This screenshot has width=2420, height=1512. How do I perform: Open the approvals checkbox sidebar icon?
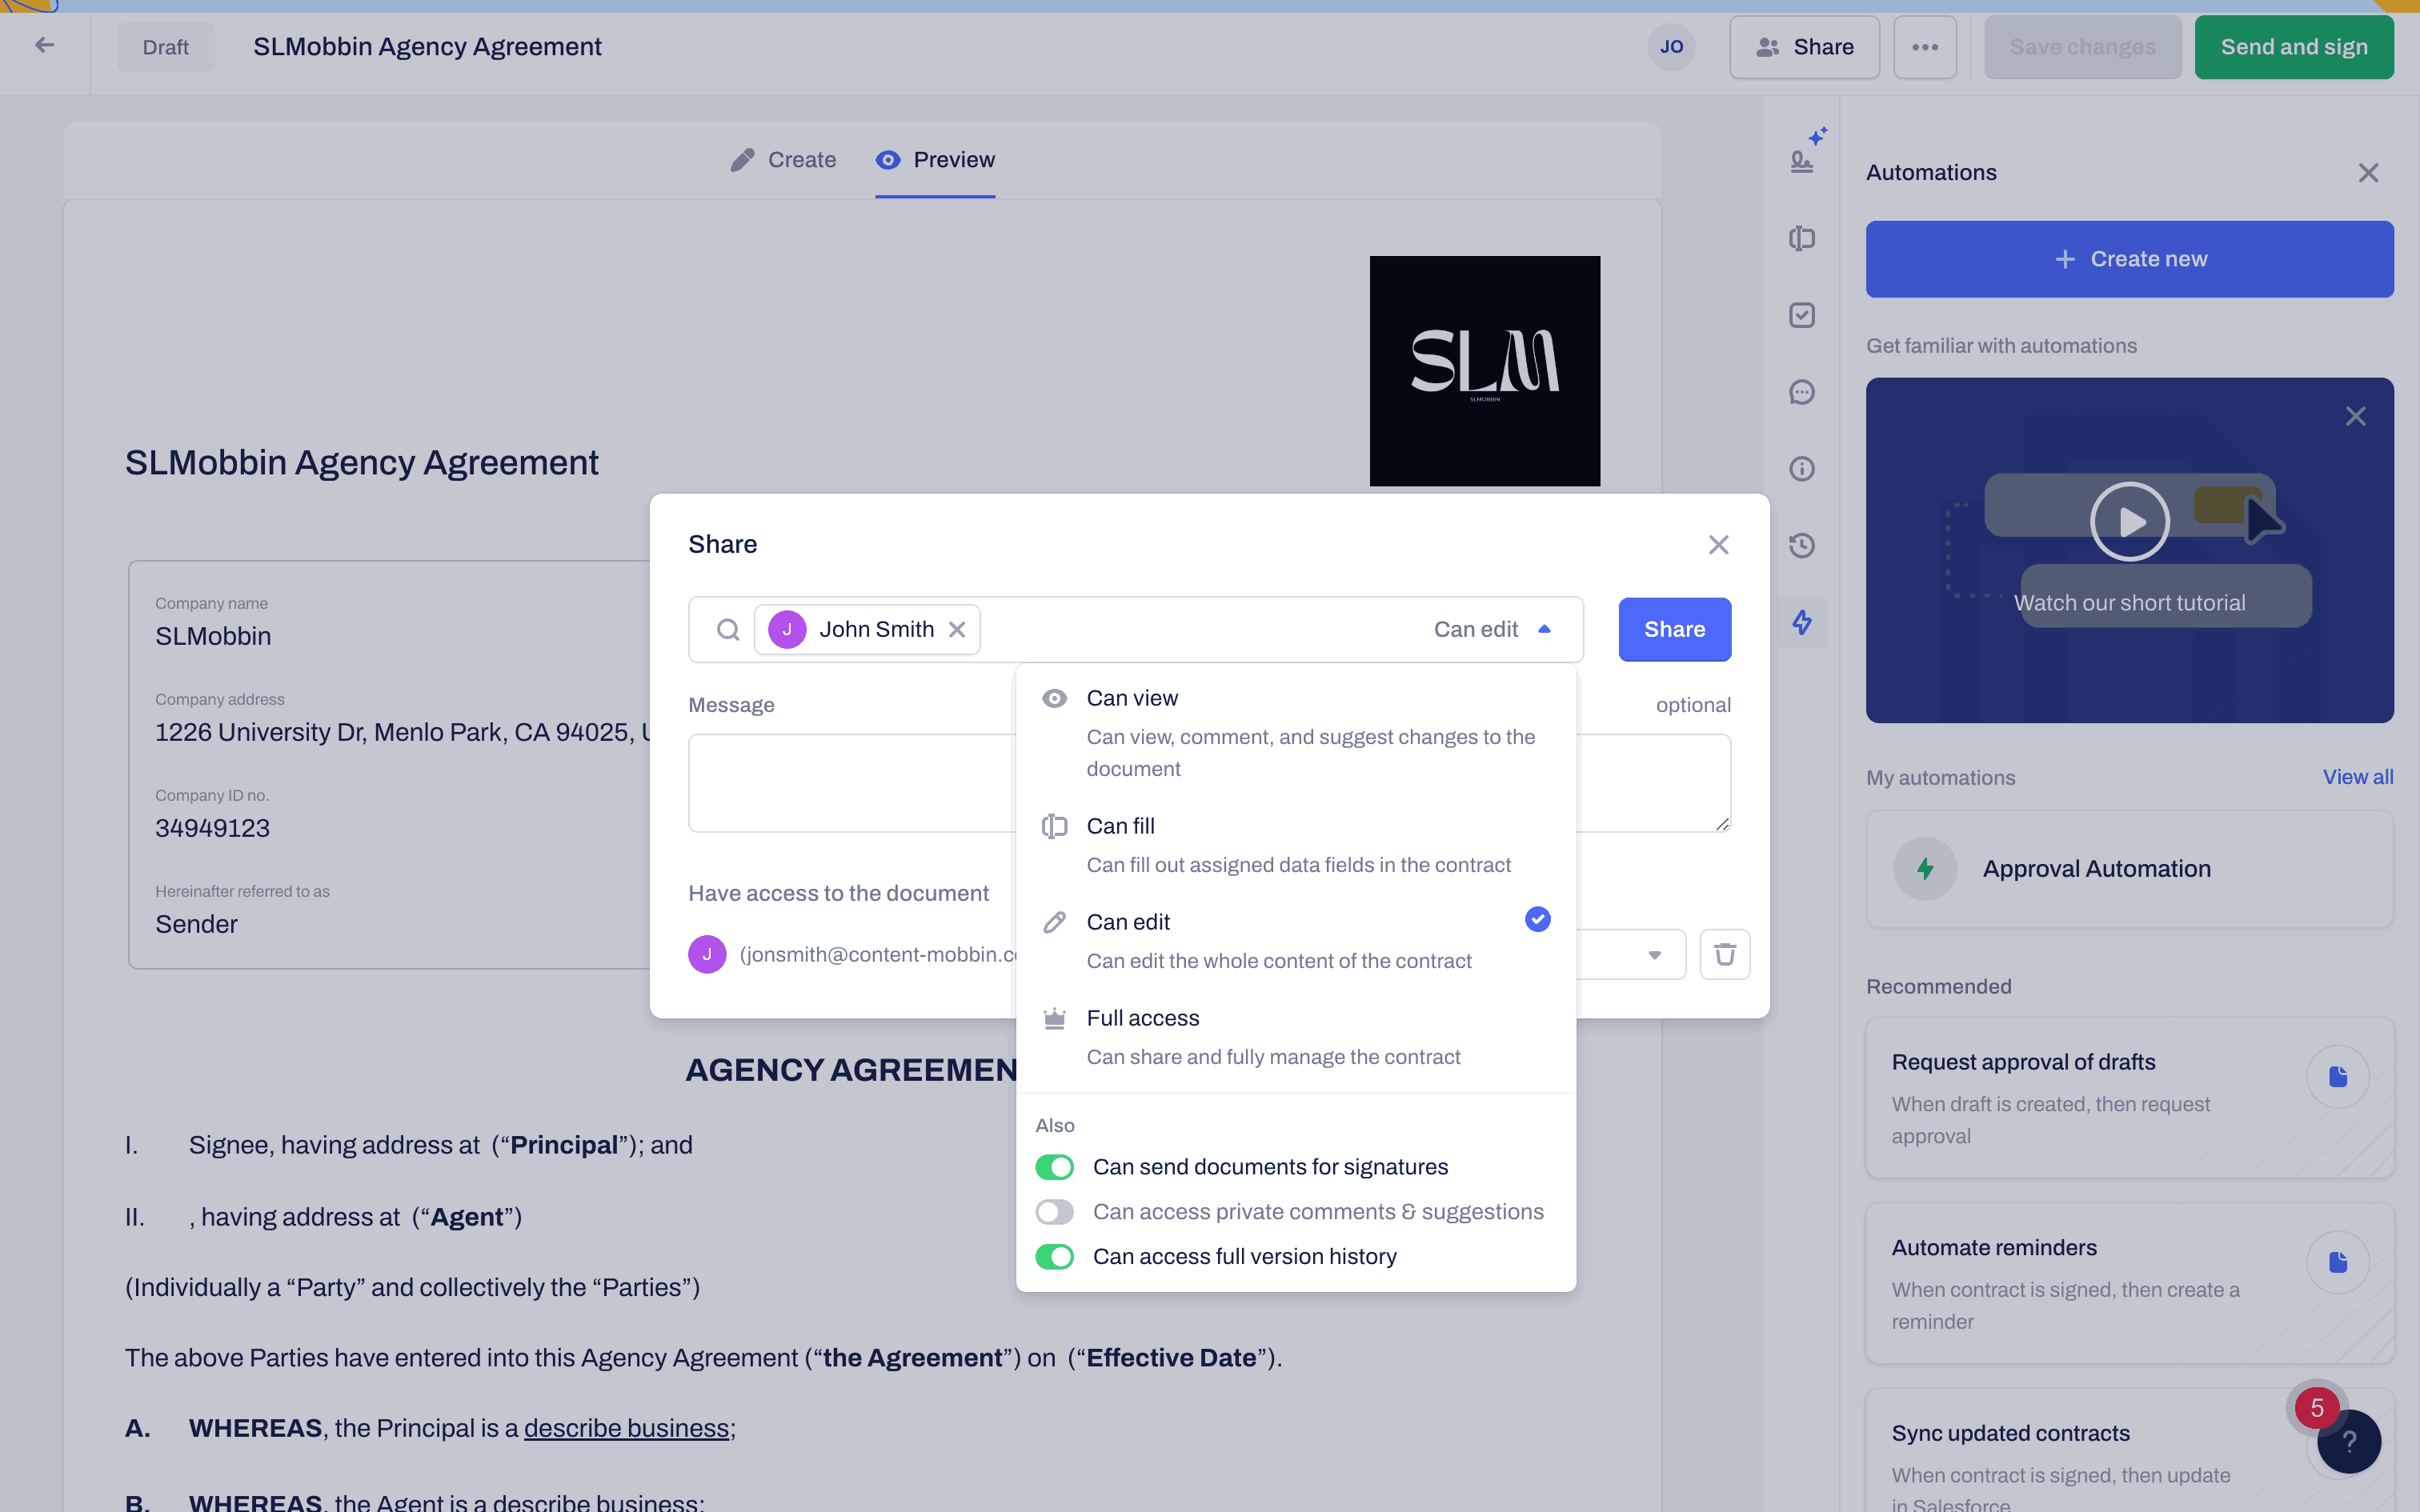1802,315
